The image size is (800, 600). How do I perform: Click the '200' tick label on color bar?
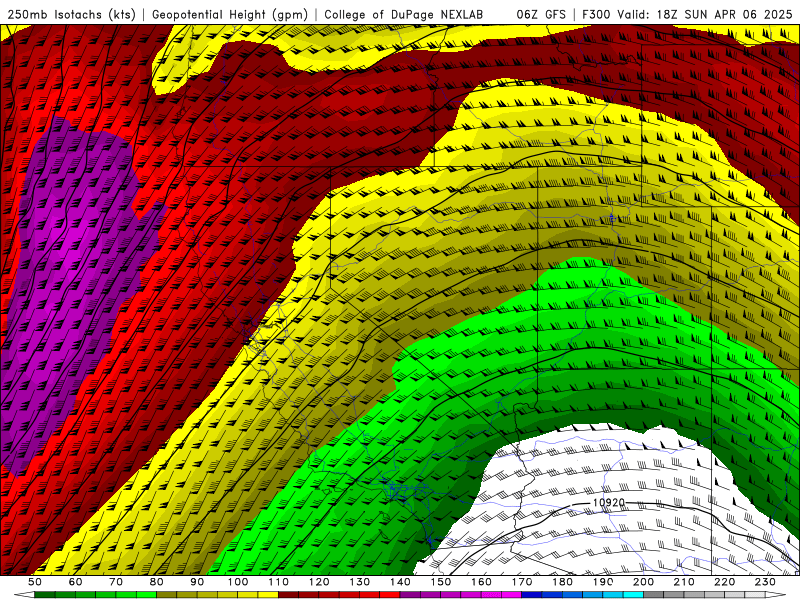tap(644, 582)
